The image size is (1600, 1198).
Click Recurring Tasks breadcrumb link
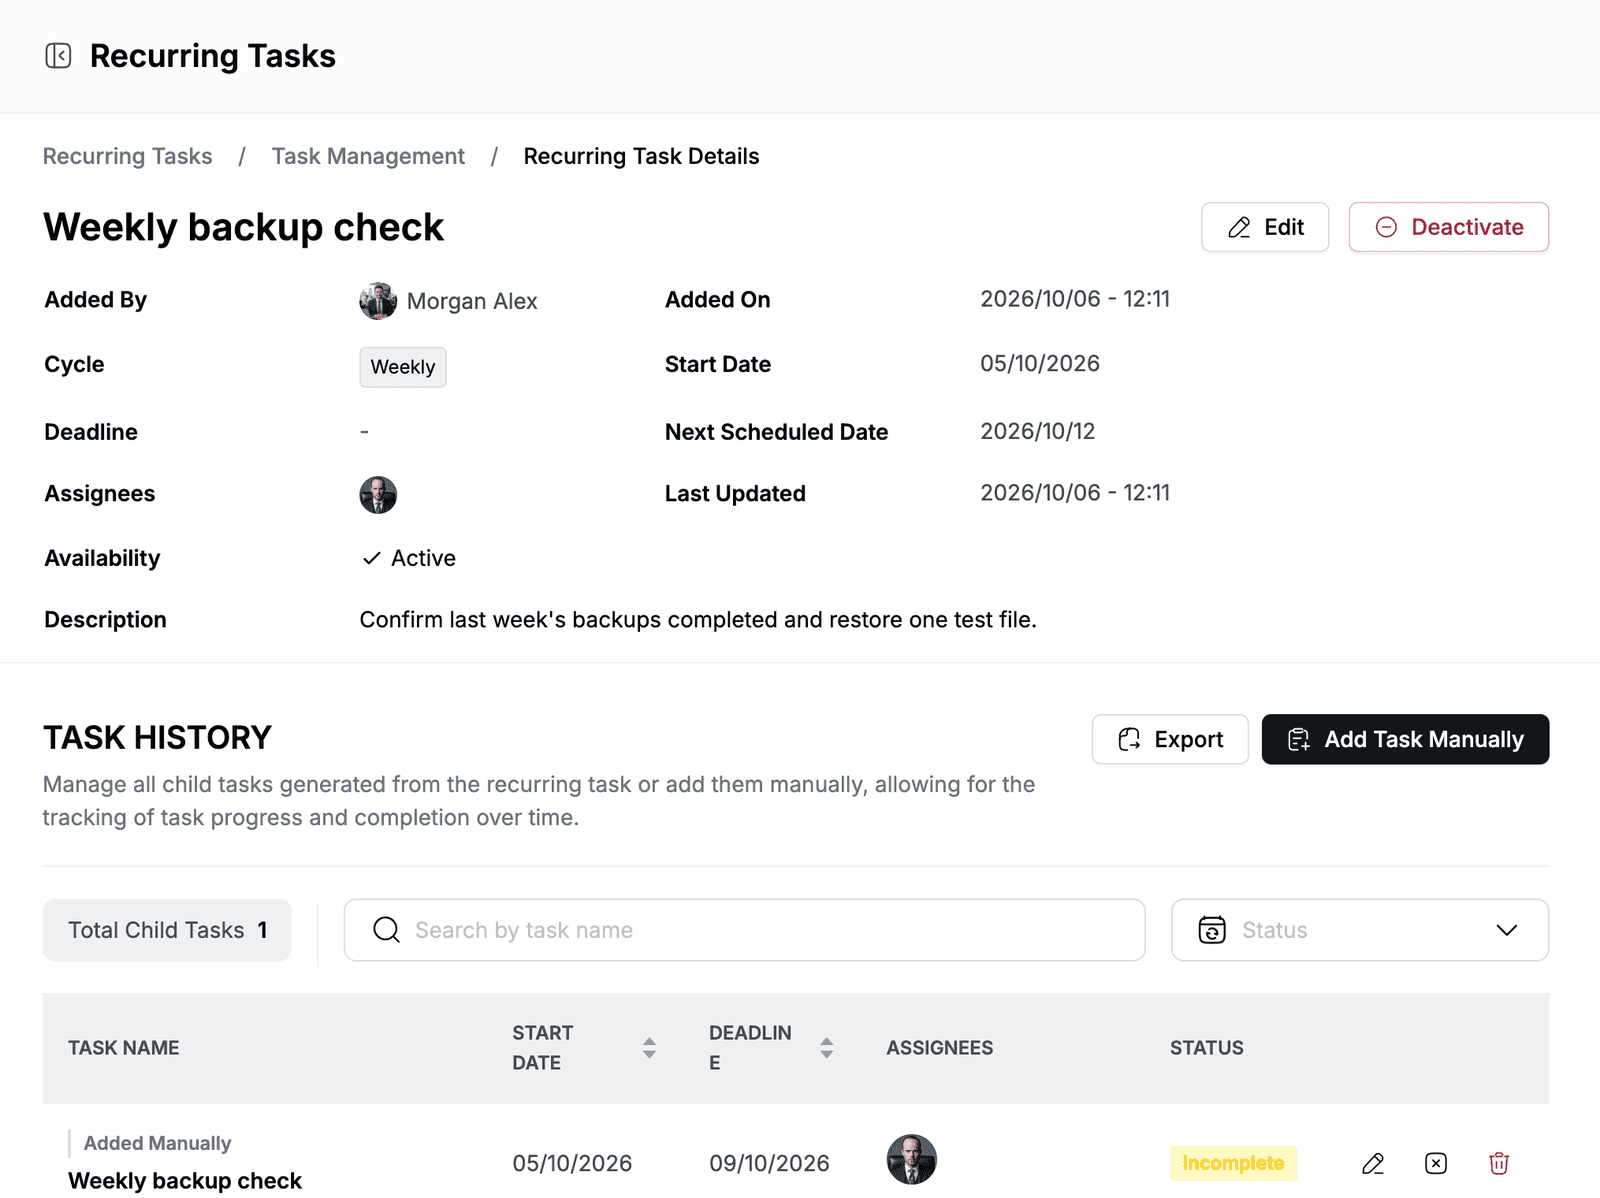(128, 156)
